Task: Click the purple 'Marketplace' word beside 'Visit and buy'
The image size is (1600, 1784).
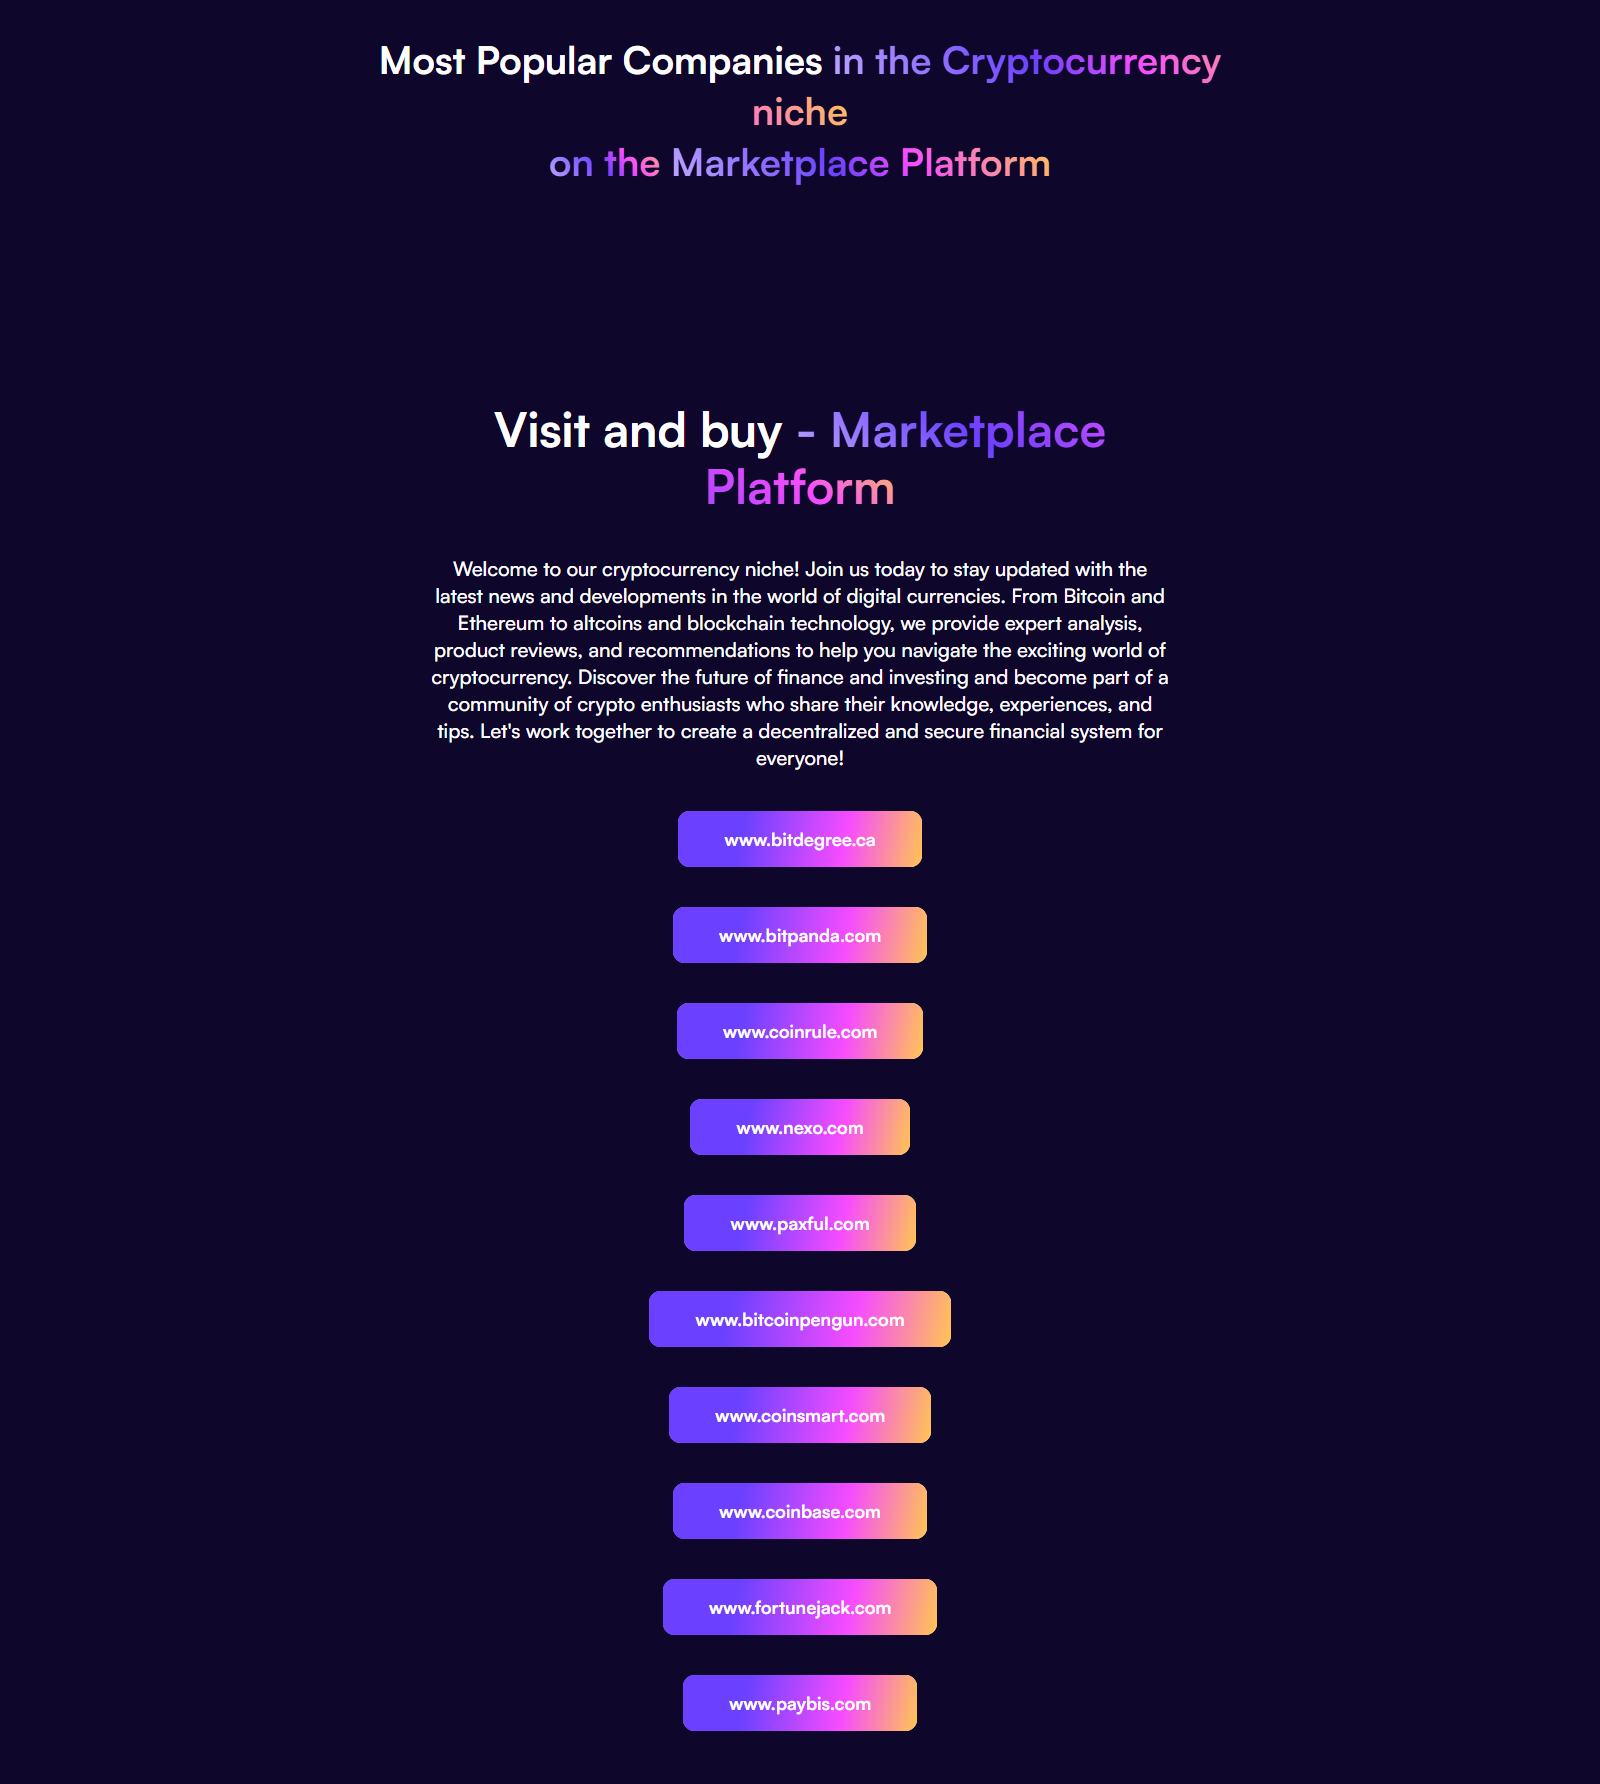Action: pyautogui.click(x=968, y=431)
